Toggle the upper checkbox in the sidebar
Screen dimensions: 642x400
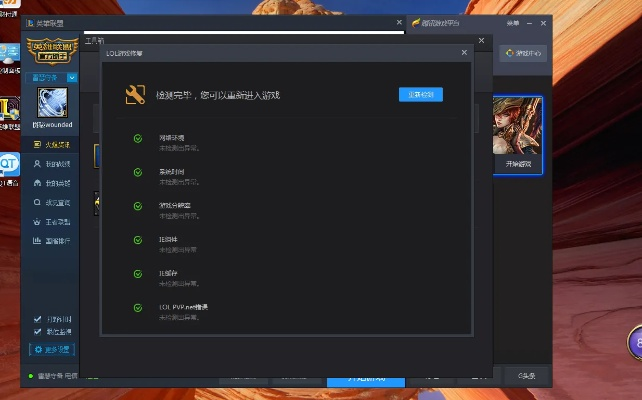coord(37,319)
